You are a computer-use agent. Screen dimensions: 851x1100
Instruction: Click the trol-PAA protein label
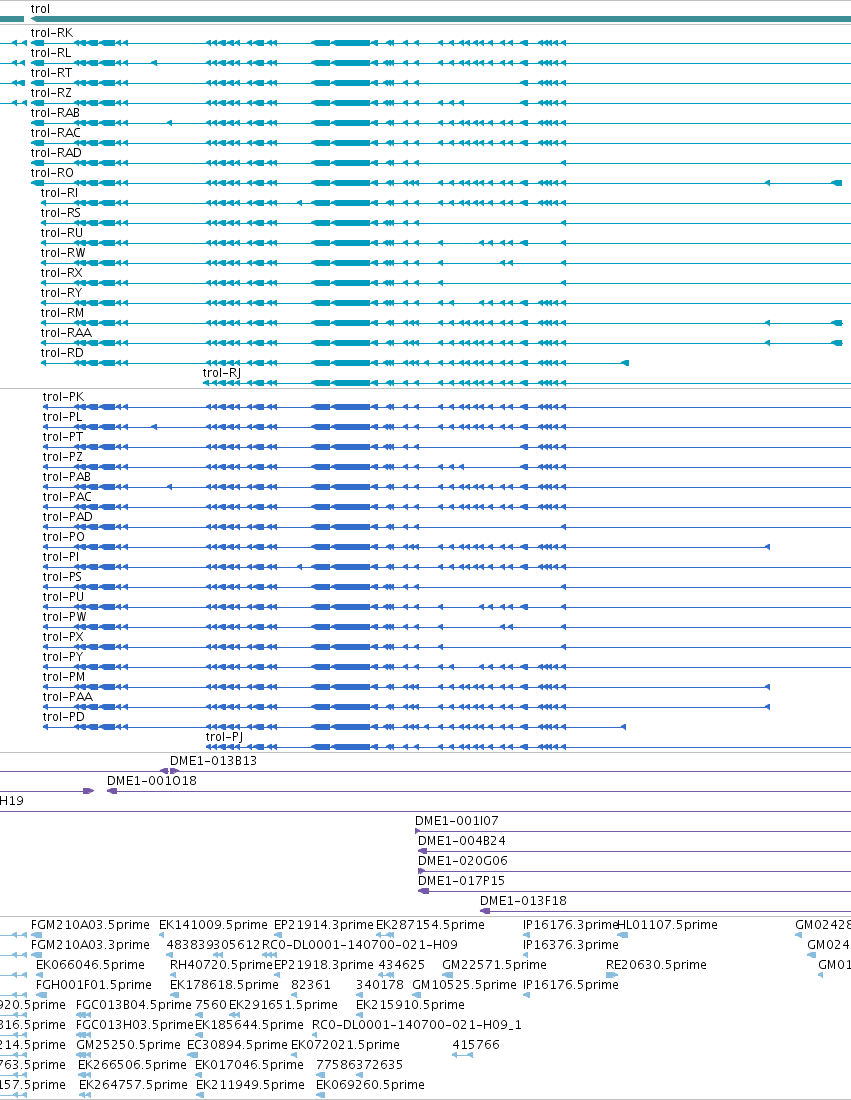[x=67, y=697]
